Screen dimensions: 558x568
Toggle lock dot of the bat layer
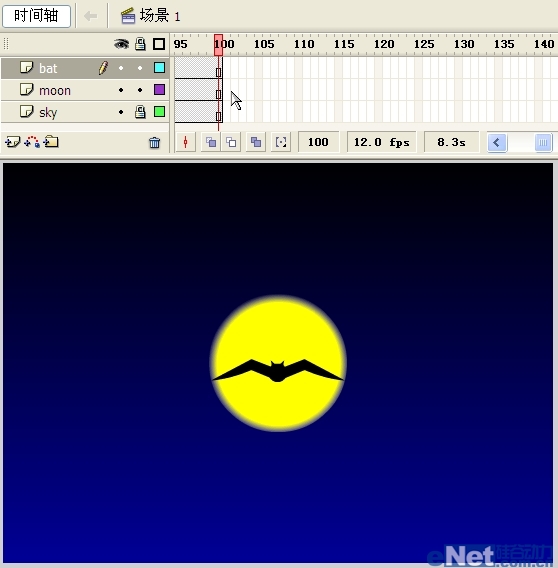tap(140, 68)
